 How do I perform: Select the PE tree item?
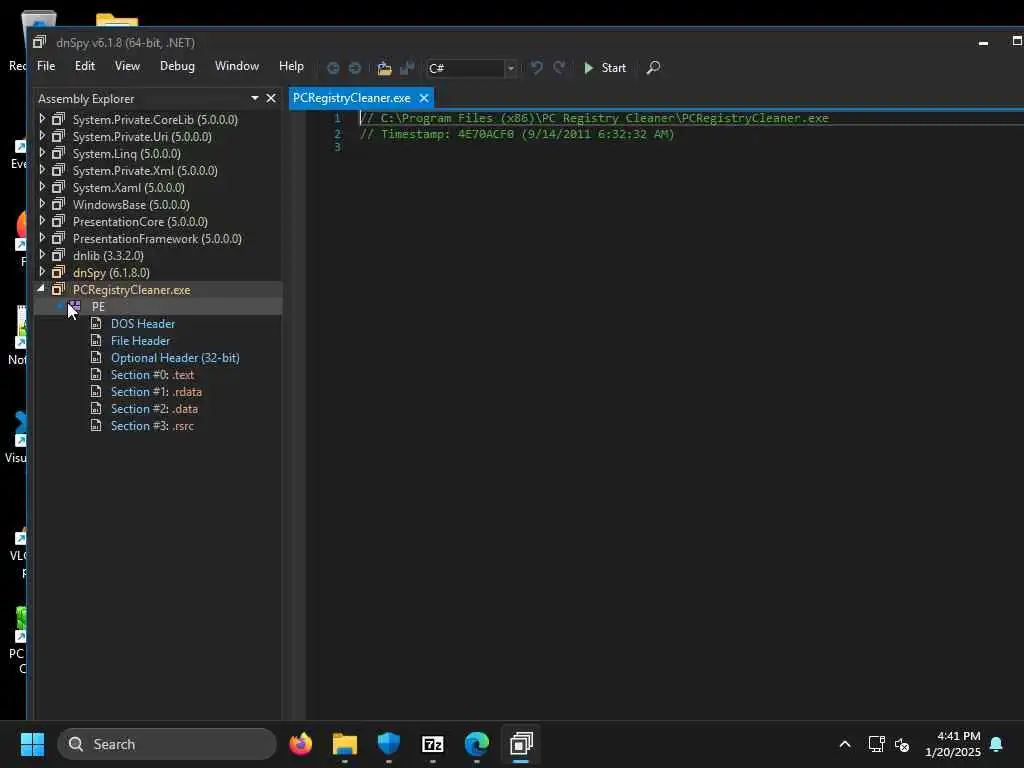[x=98, y=306]
